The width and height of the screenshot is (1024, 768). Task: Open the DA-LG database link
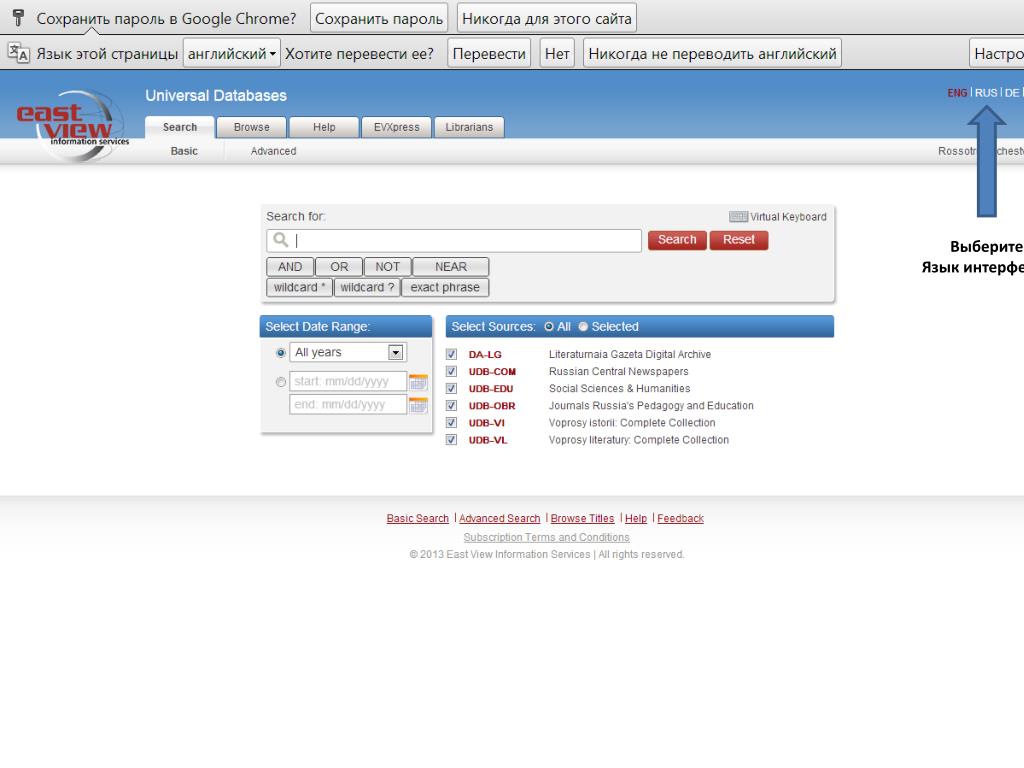pyautogui.click(x=485, y=354)
